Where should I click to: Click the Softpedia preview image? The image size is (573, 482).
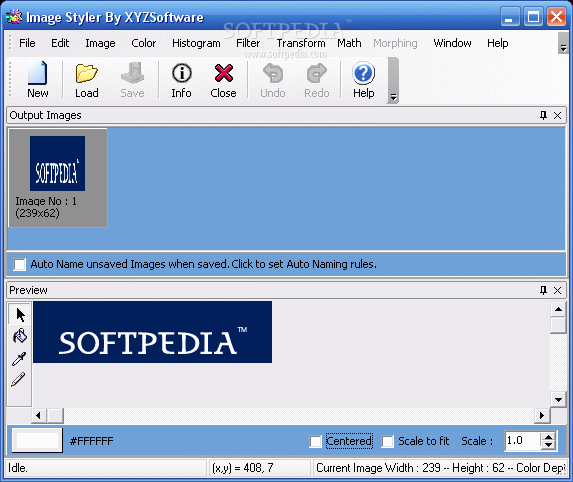tap(152, 332)
